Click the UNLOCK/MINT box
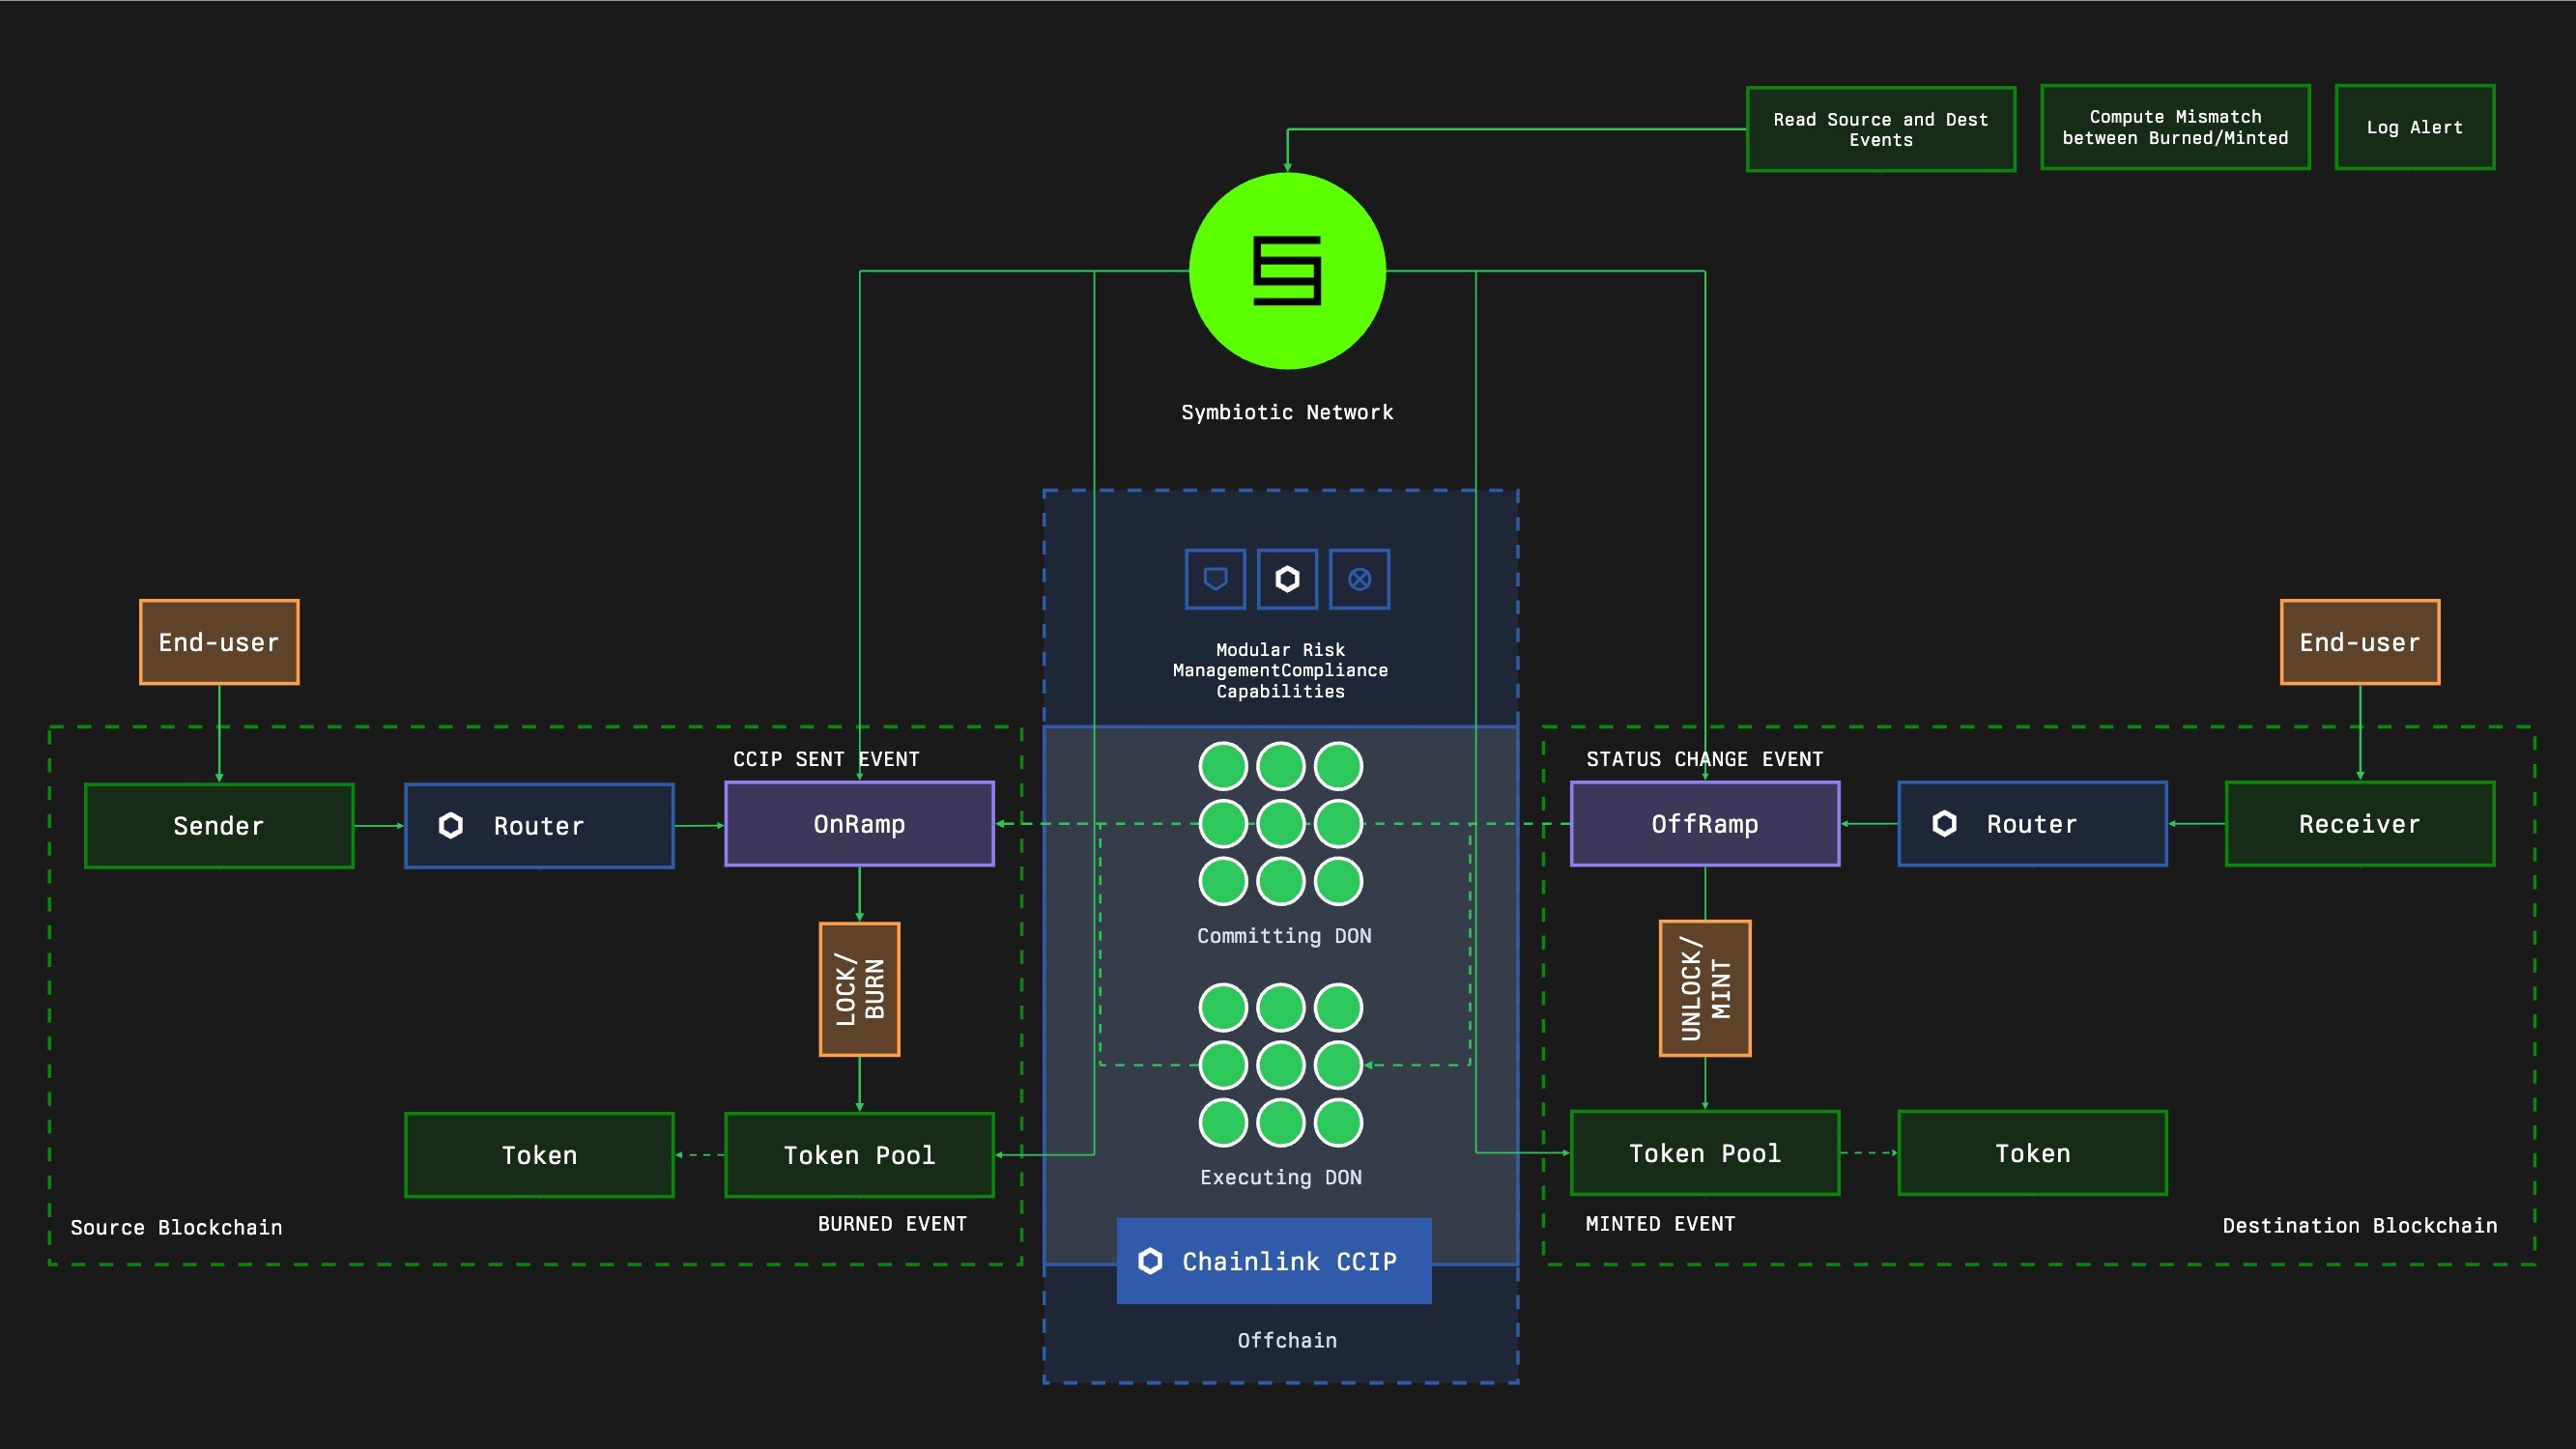 pos(1705,988)
